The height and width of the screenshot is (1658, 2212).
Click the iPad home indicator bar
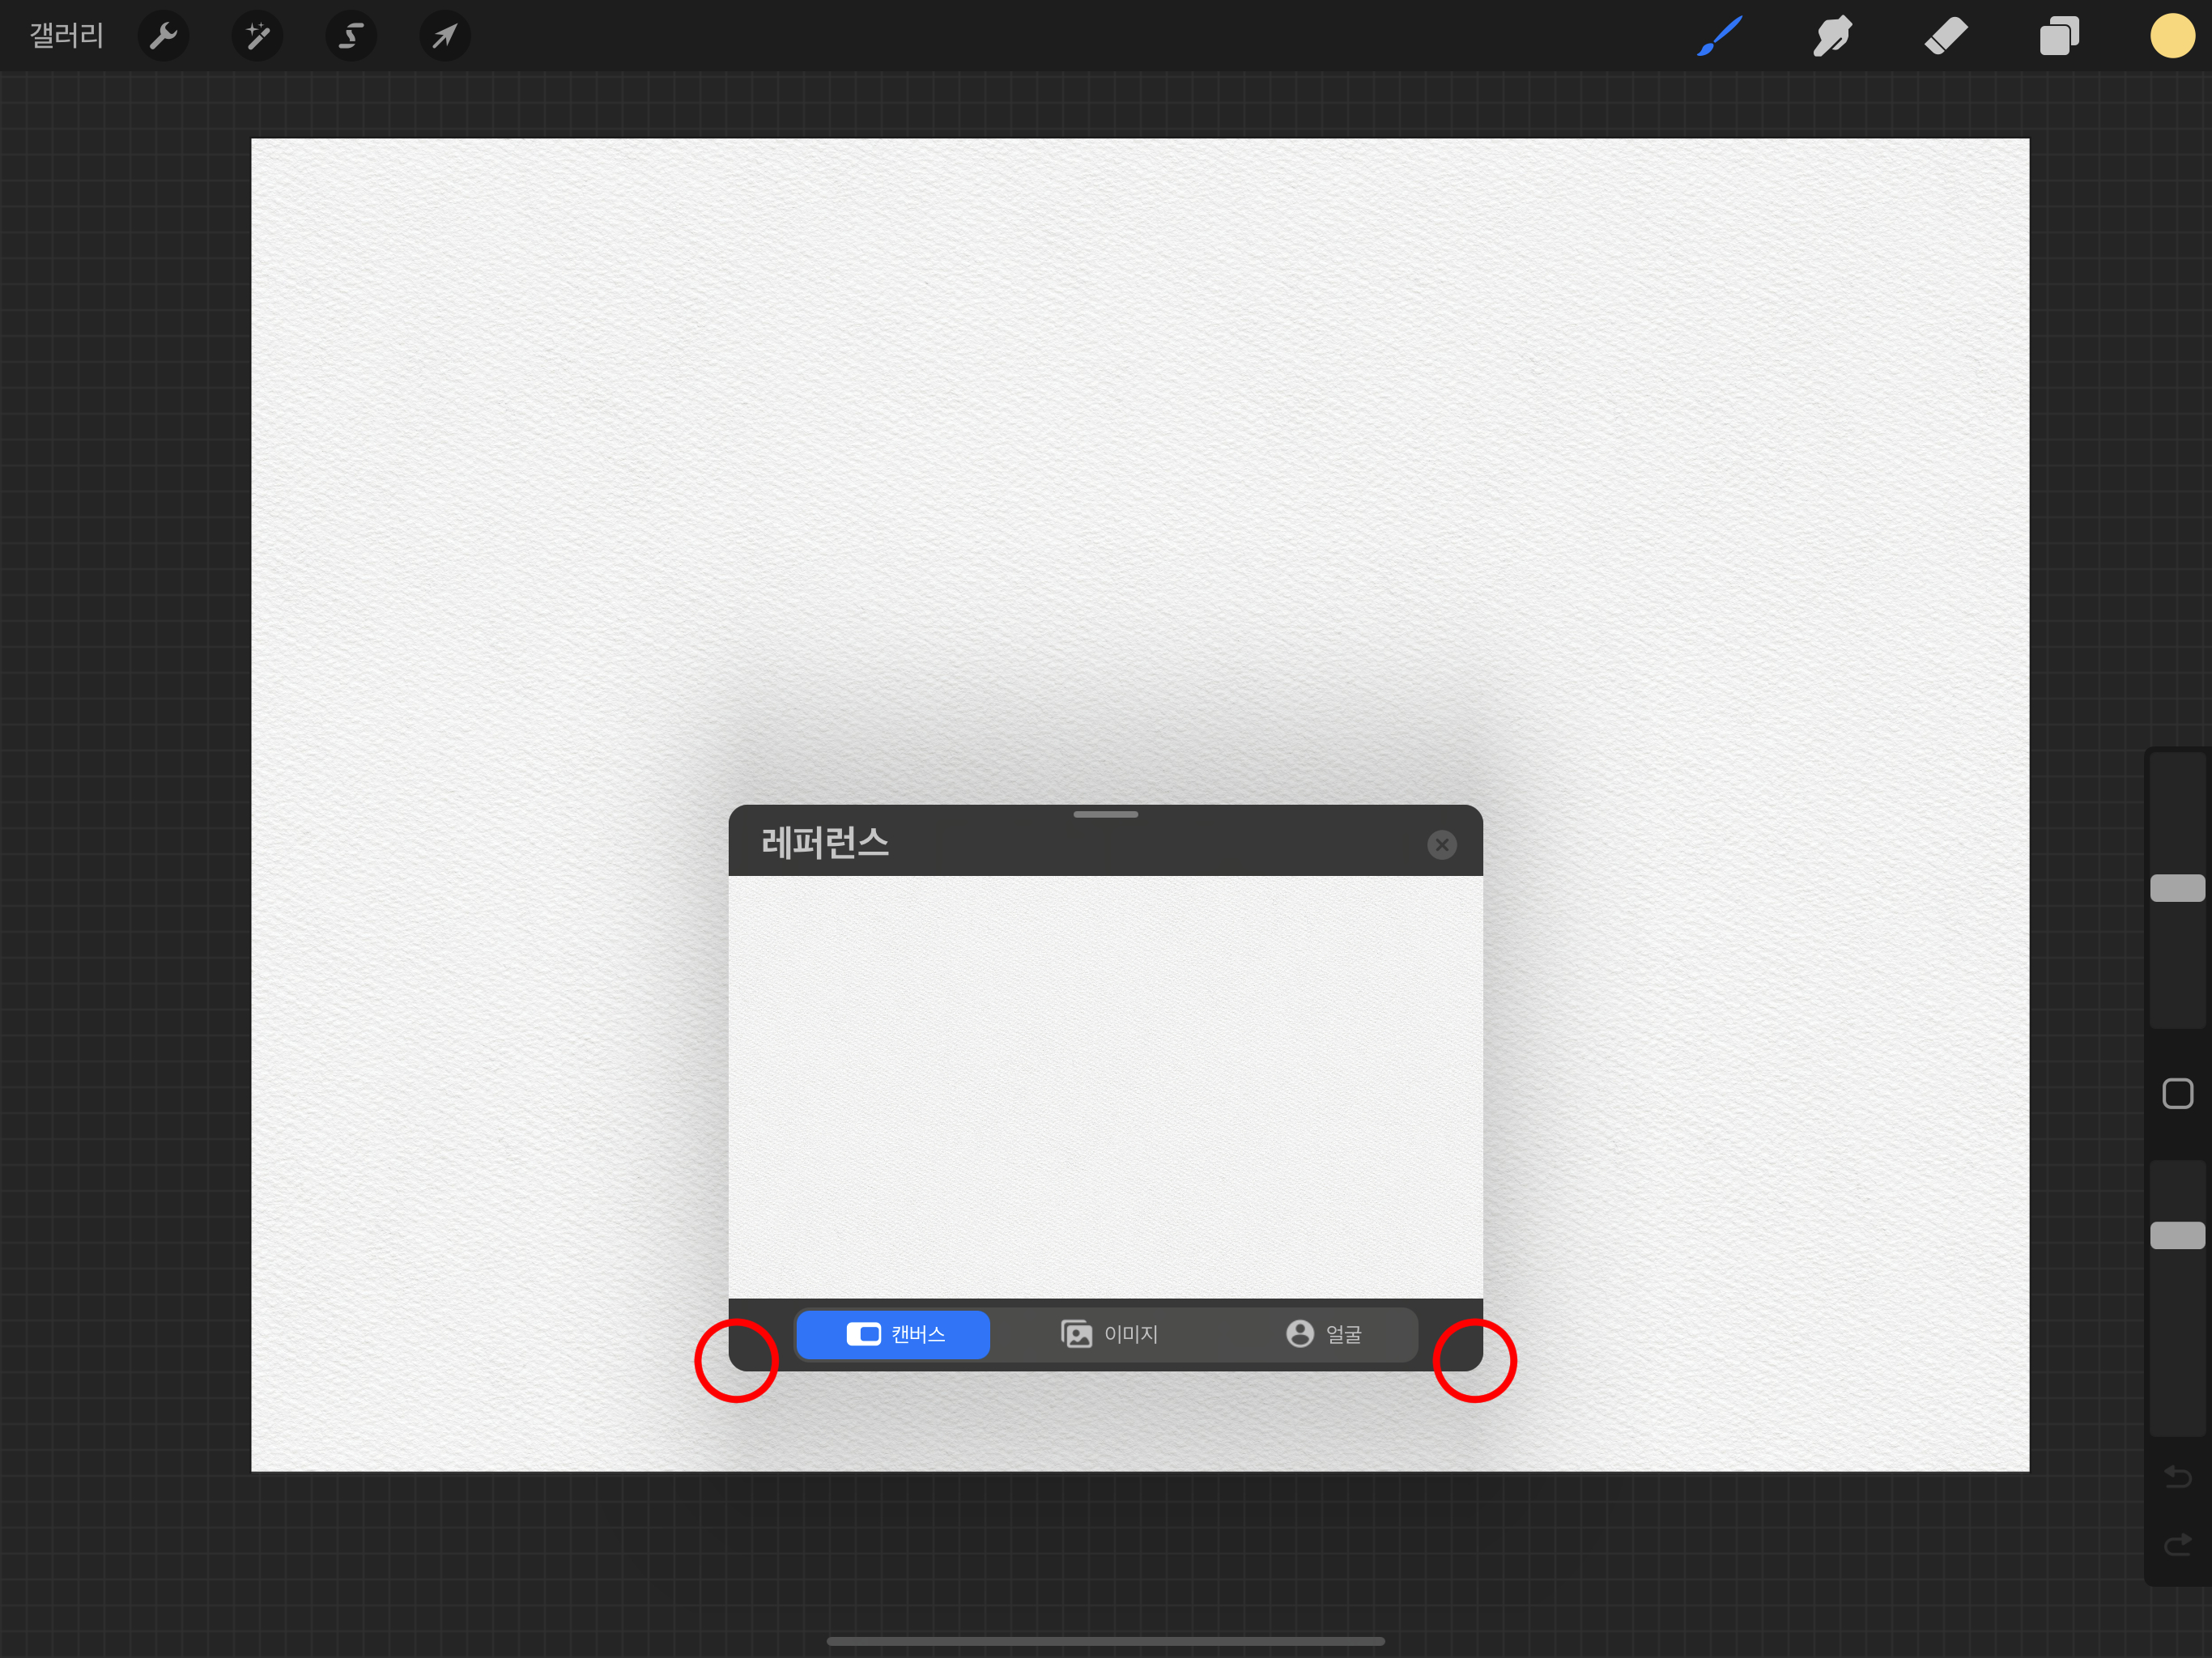coord(1105,1641)
